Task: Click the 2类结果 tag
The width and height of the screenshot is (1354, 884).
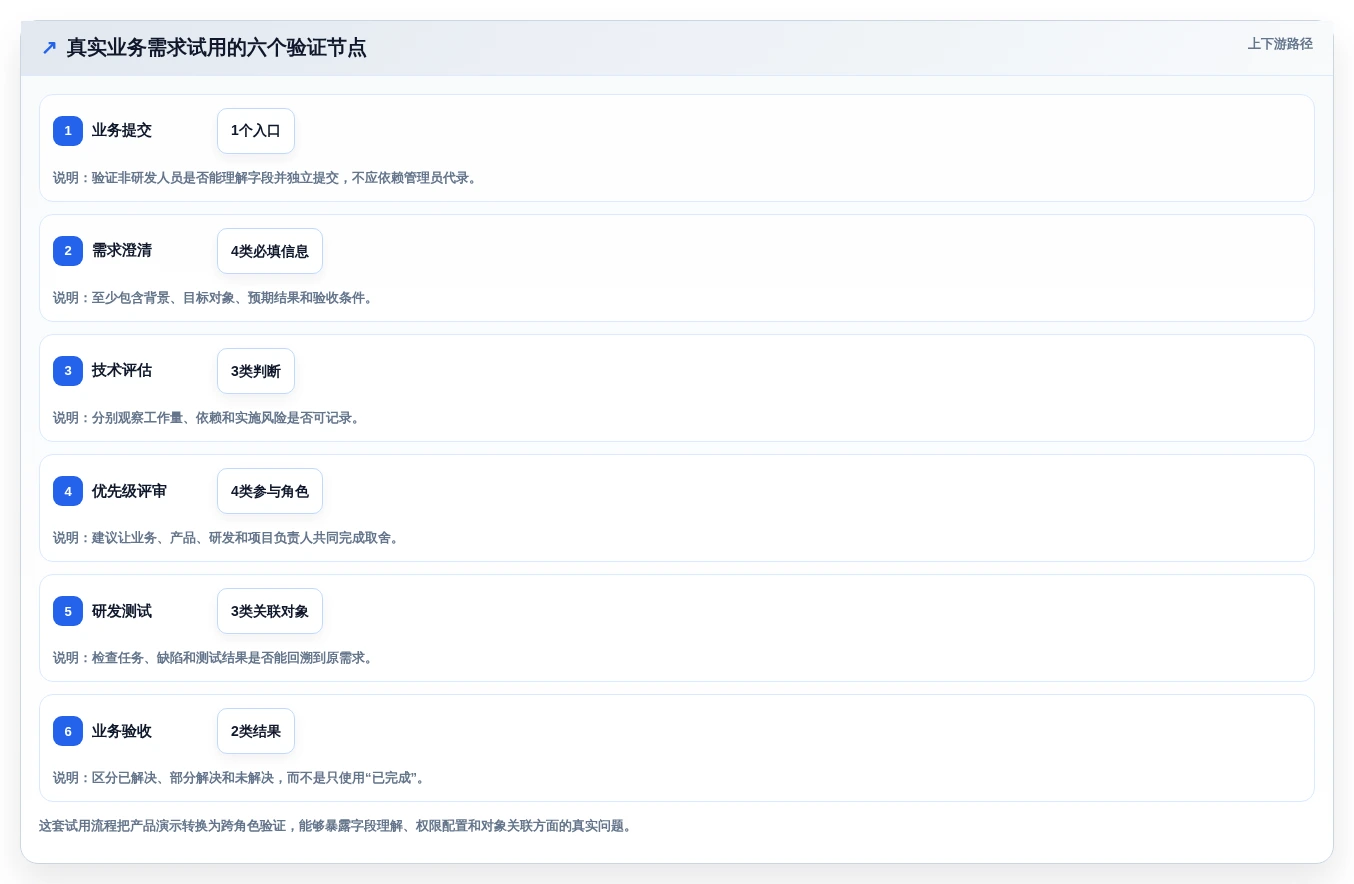Action: tap(256, 731)
